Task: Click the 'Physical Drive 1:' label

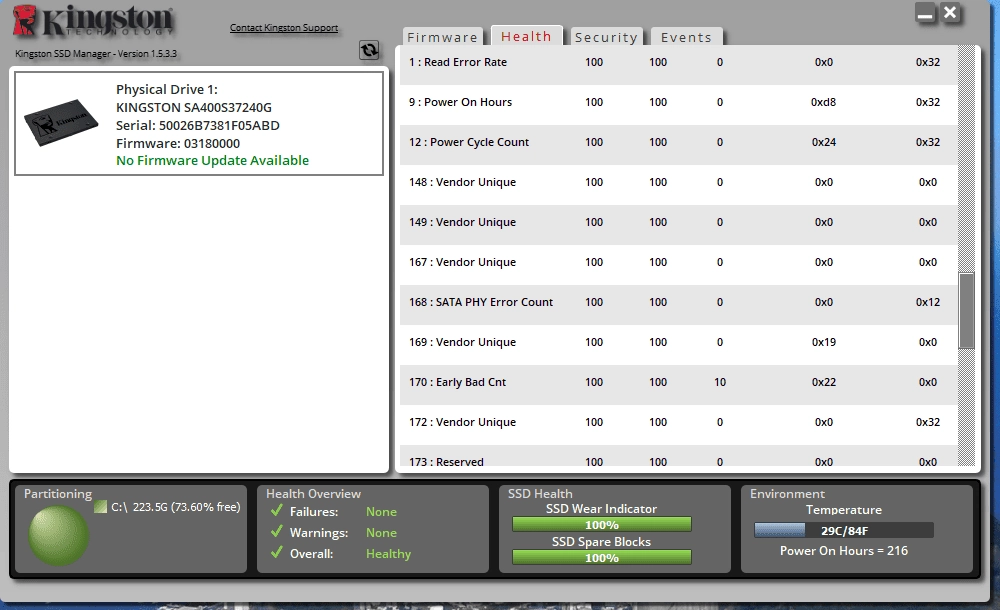Action: click(x=167, y=89)
